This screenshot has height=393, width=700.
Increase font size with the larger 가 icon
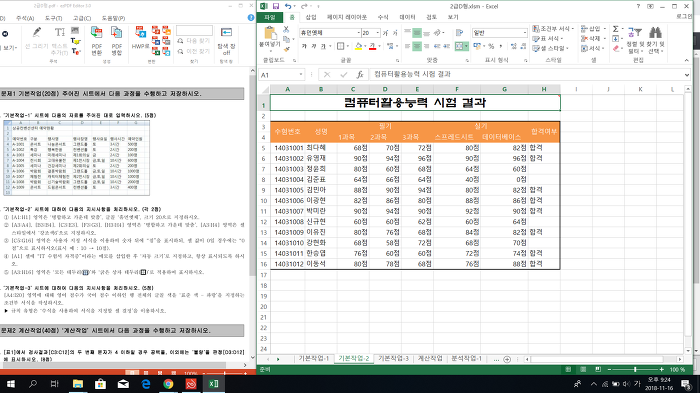pyautogui.click(x=385, y=33)
